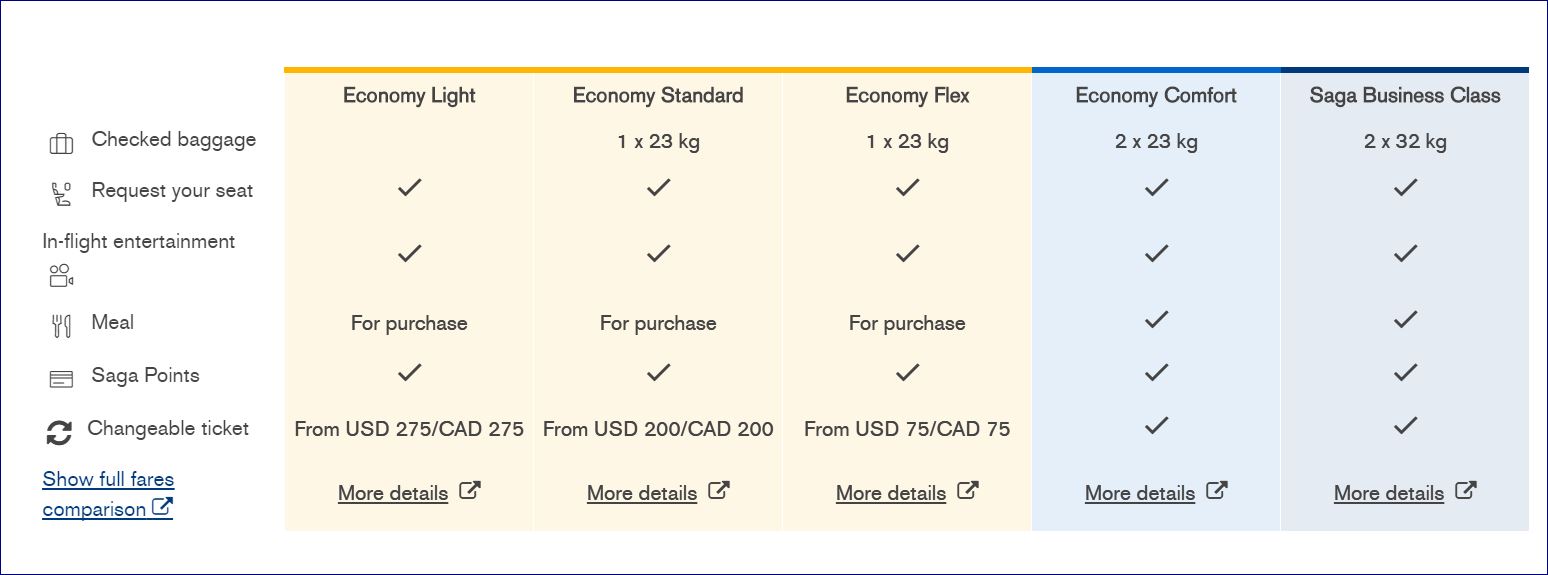This screenshot has width=1548, height=575.
Task: Click external link icon under Economy Light
Action: tap(470, 491)
